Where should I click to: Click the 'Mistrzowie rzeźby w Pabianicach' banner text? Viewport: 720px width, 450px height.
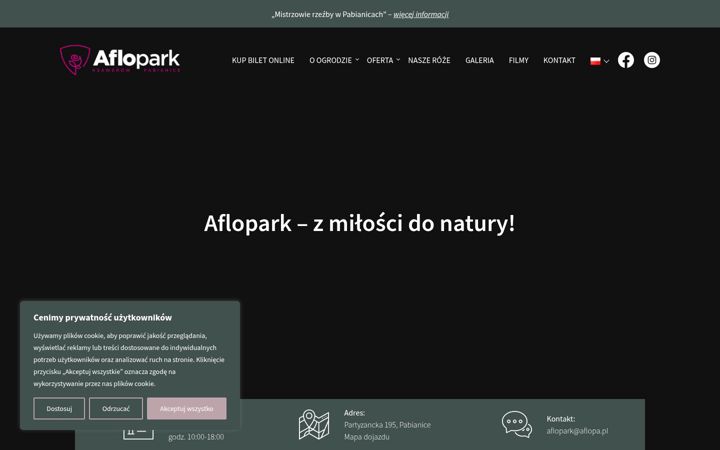tap(329, 14)
